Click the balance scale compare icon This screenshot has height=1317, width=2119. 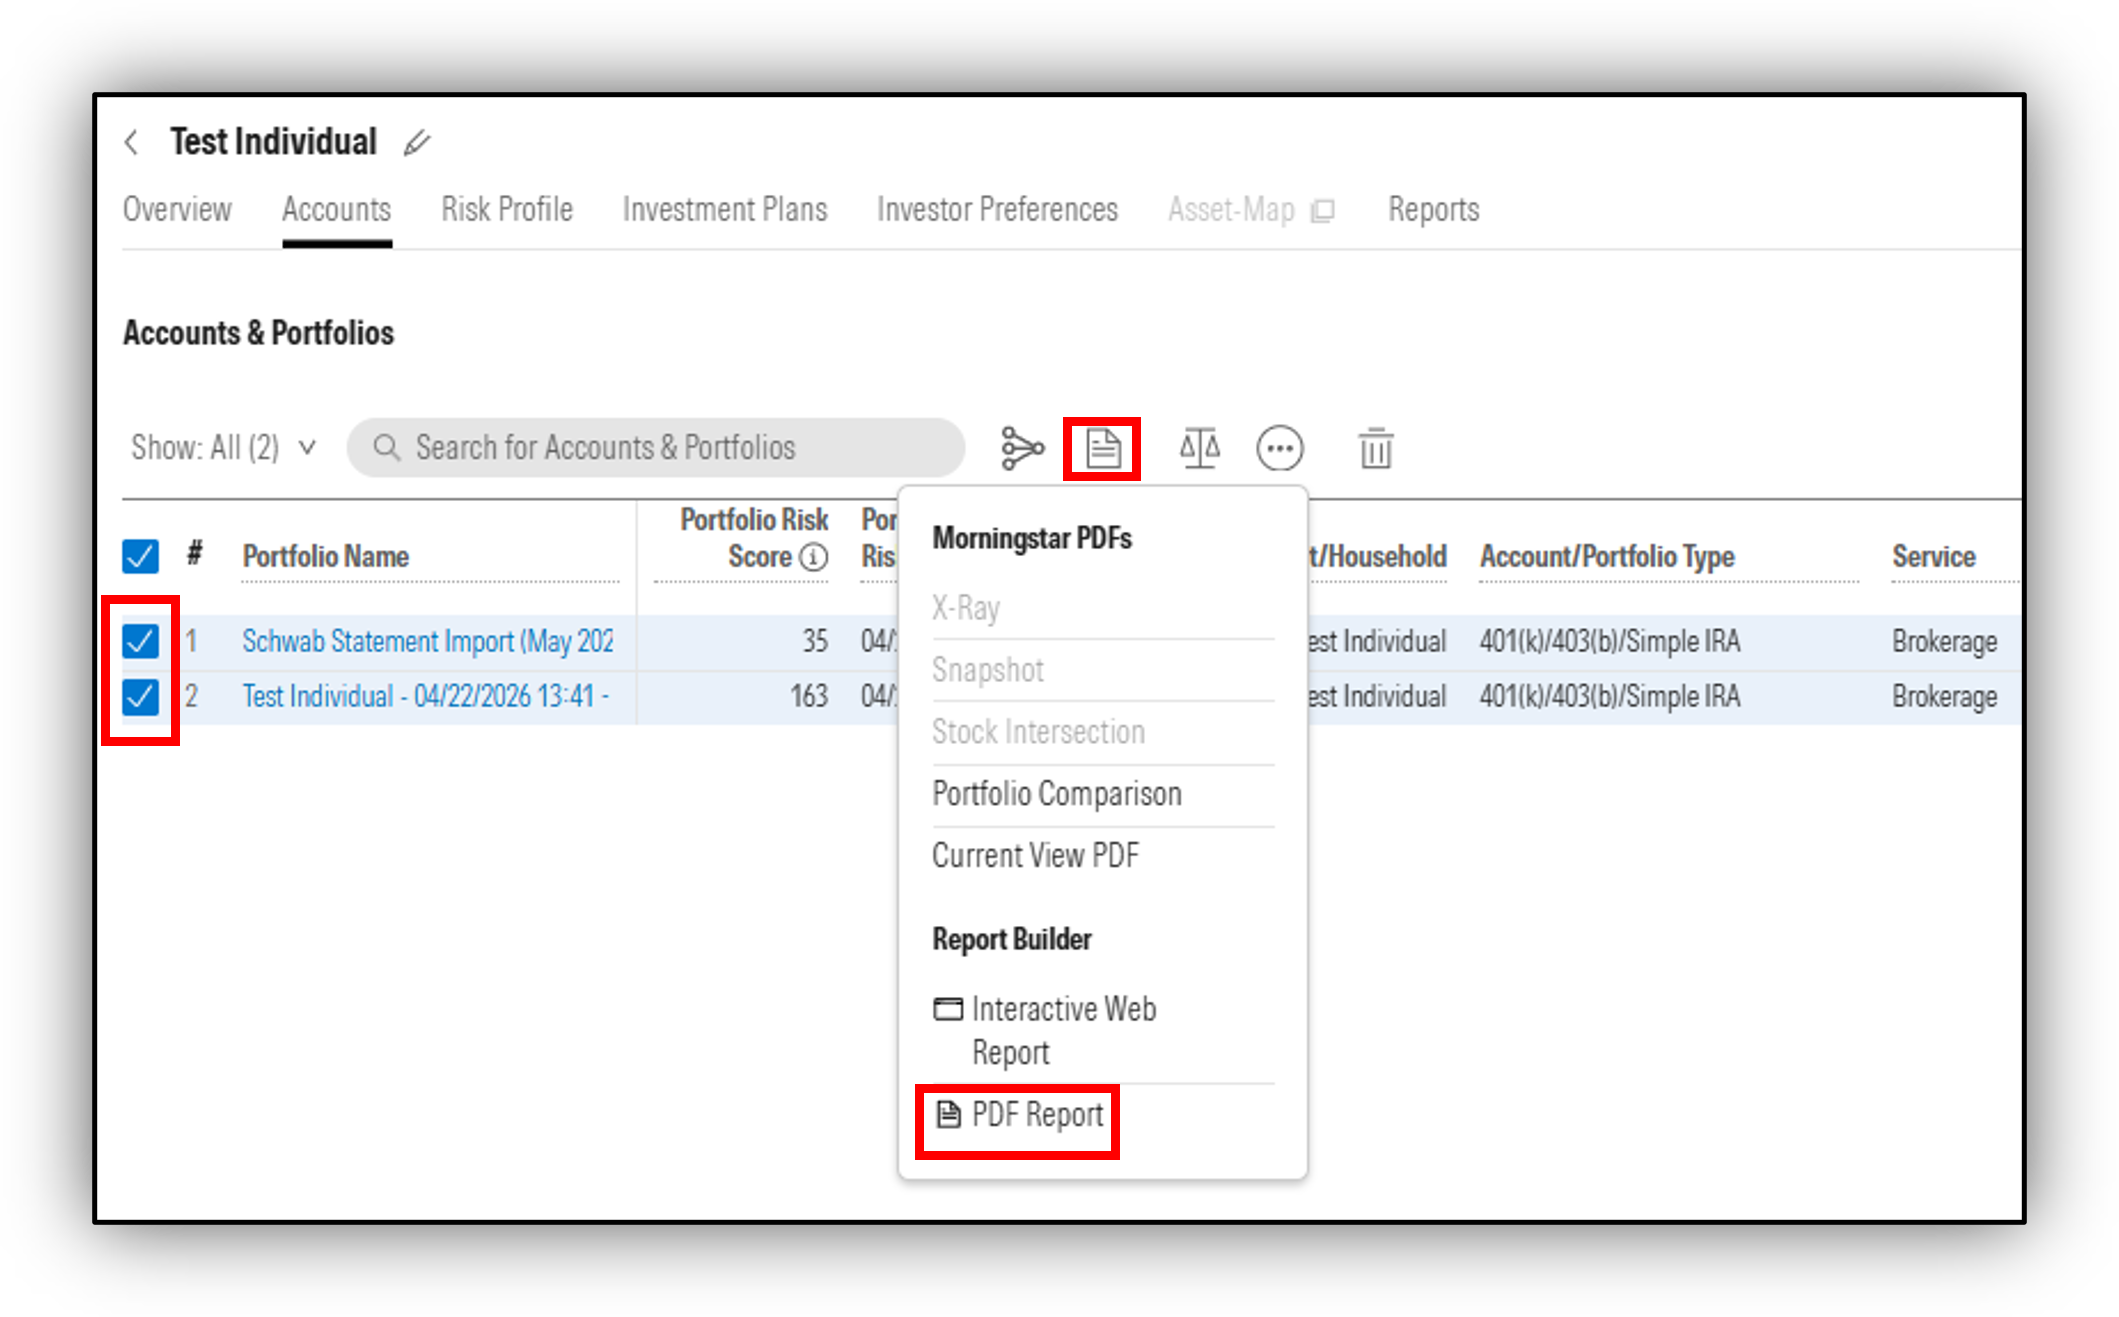pos(1199,448)
